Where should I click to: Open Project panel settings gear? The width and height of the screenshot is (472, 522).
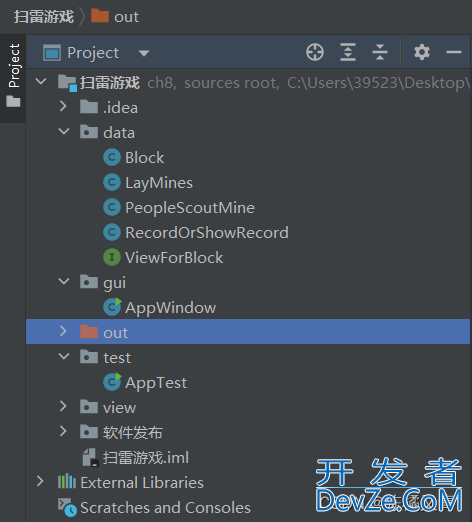pyautogui.click(x=422, y=52)
